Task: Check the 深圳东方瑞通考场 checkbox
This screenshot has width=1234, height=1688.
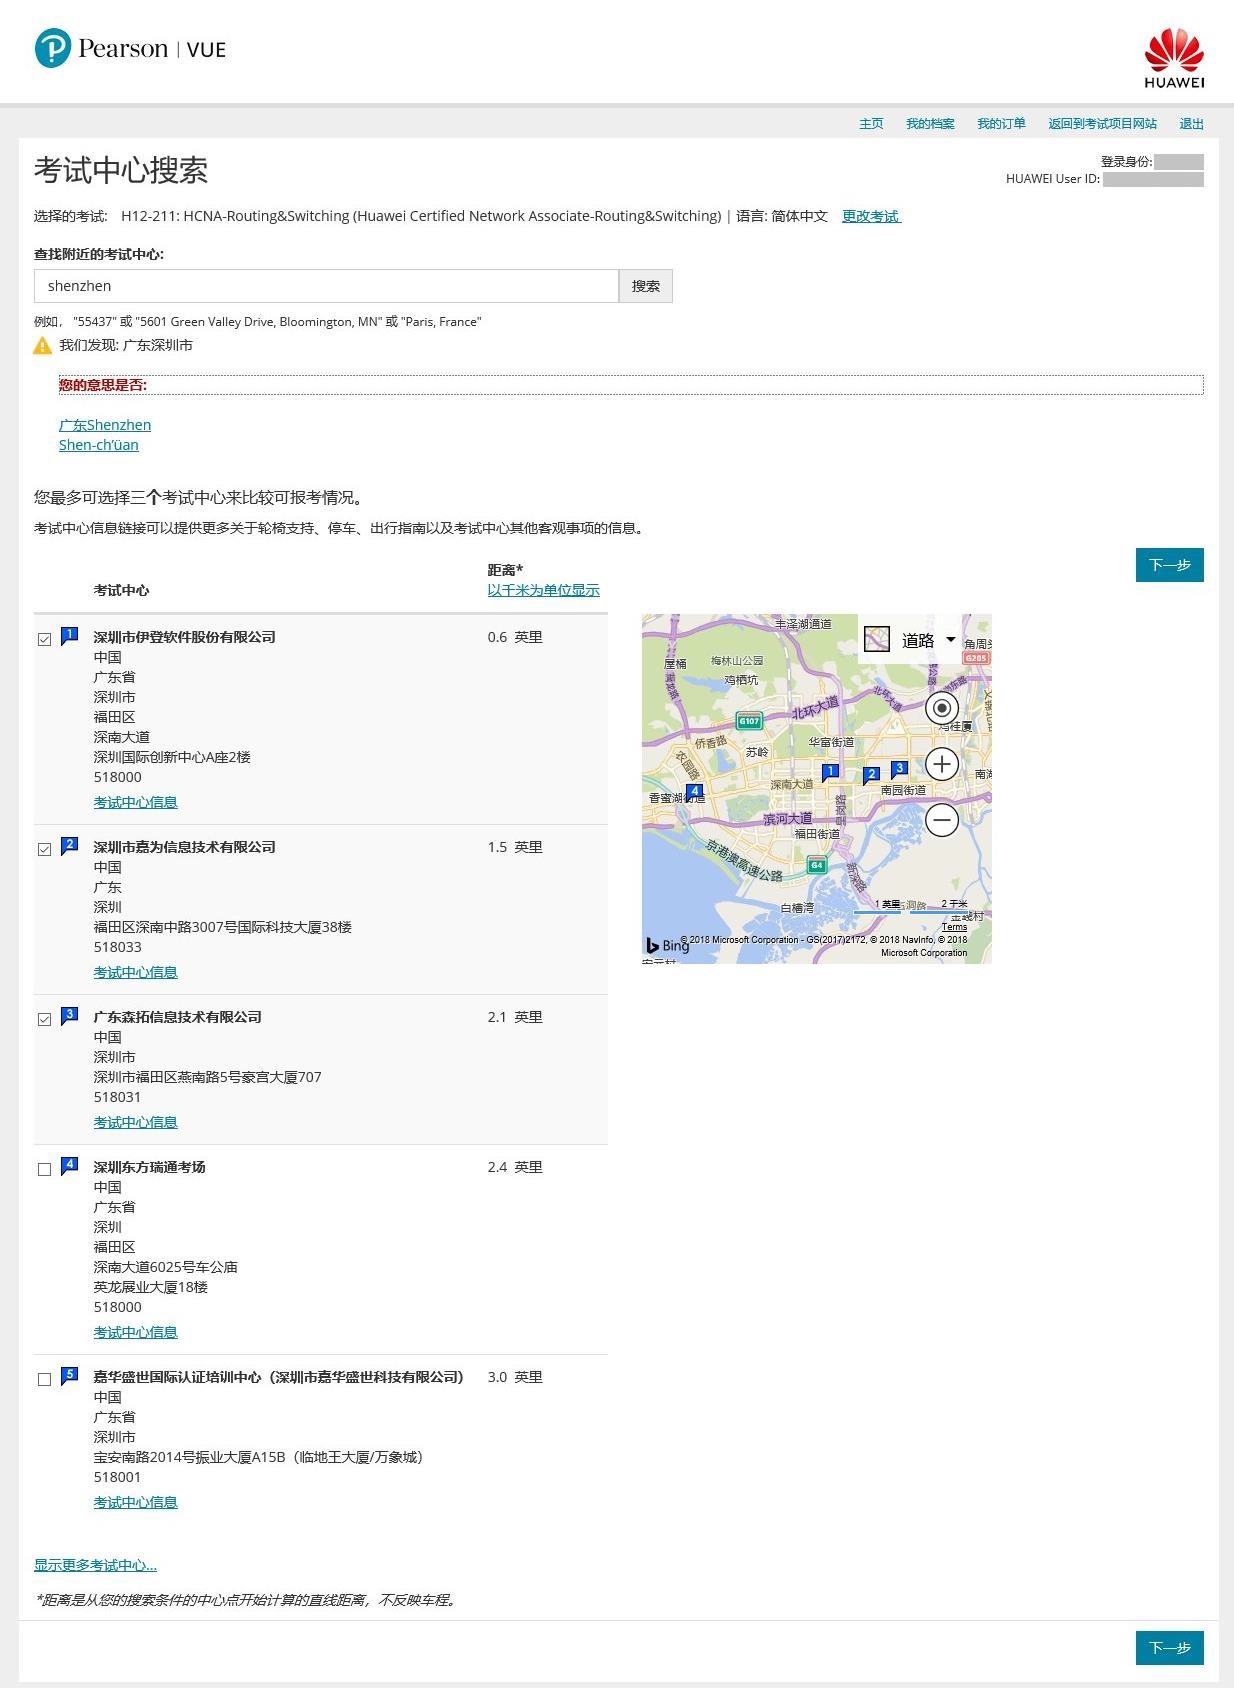Action: coord(44,1169)
